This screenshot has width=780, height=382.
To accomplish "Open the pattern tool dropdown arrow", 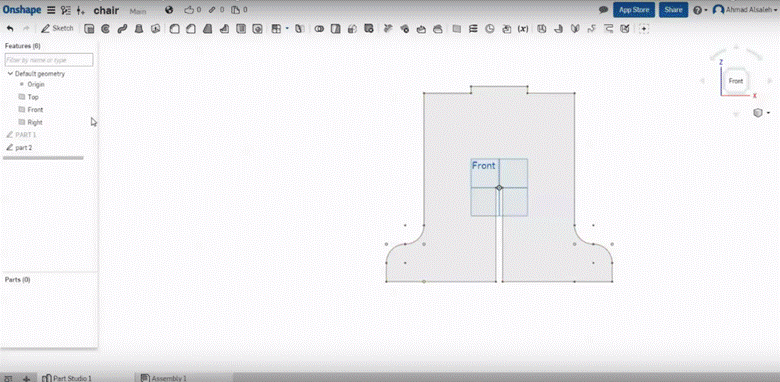I will click(287, 29).
